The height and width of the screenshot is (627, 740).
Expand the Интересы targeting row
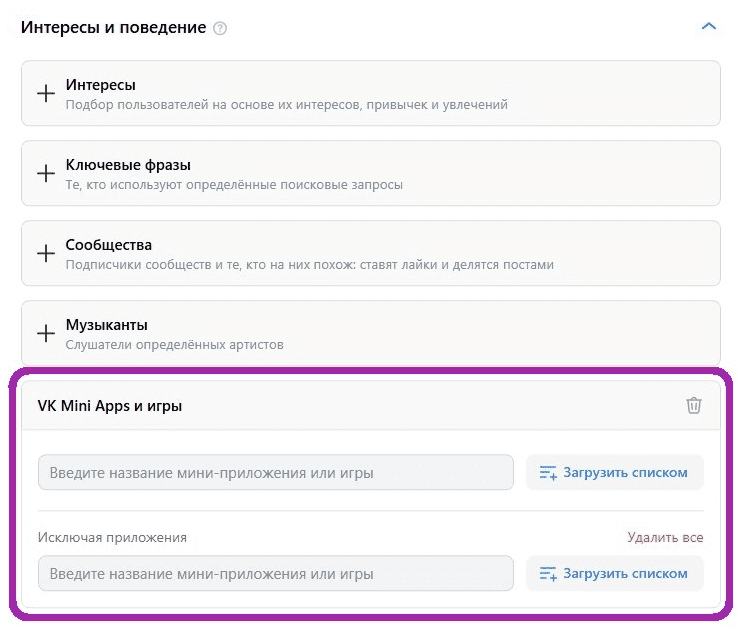[x=370, y=94]
